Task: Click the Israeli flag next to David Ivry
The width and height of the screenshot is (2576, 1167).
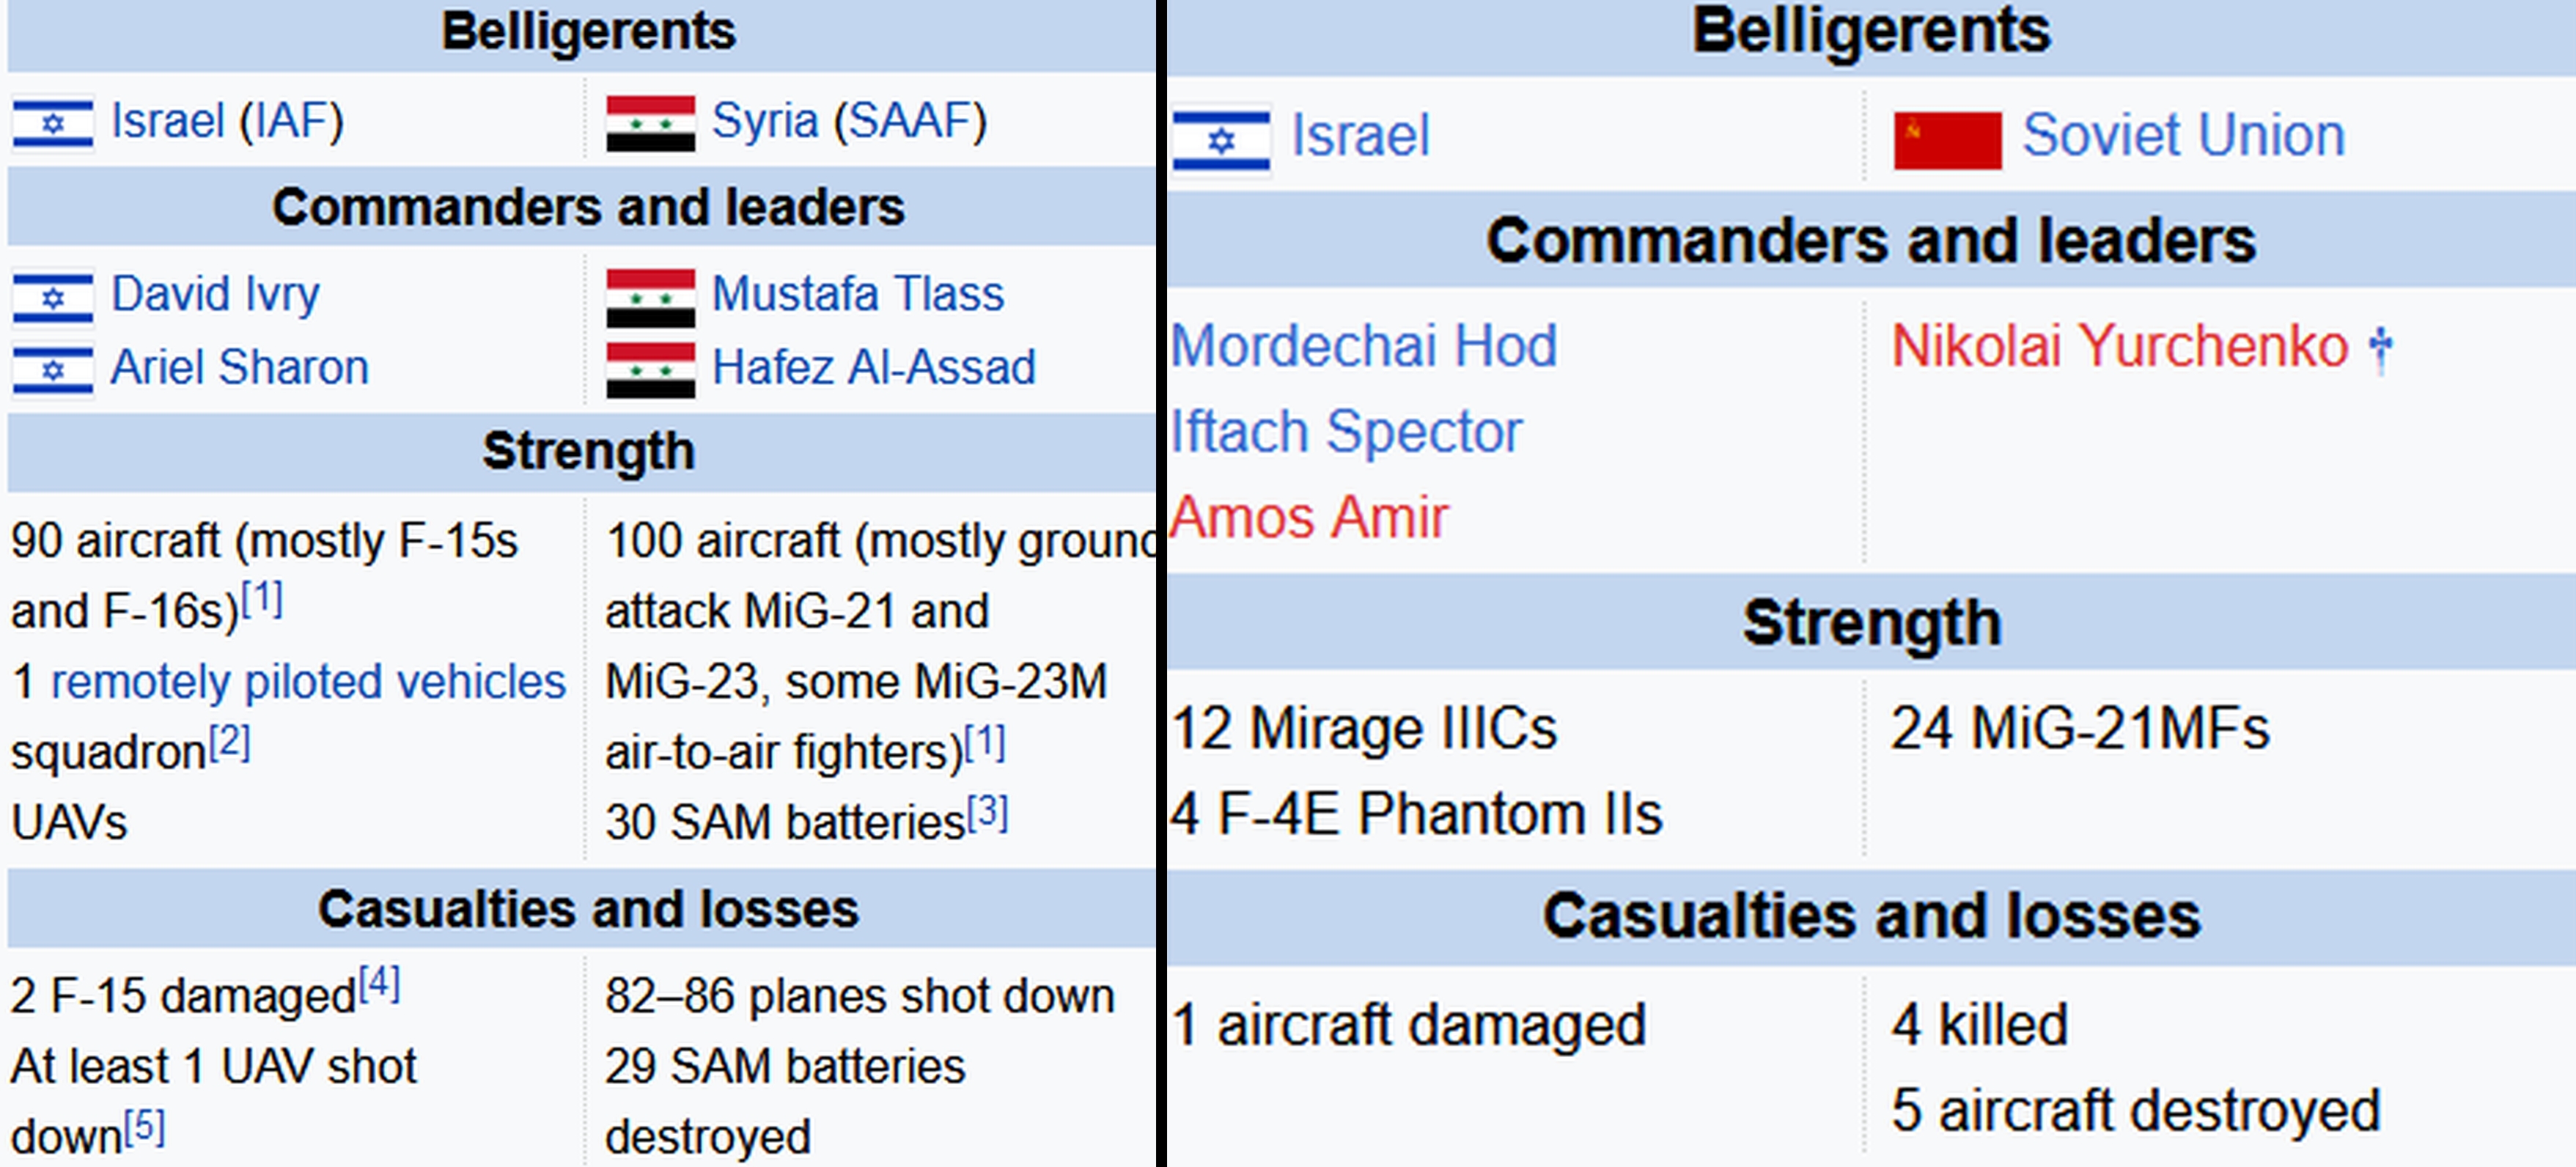Action: coord(53,297)
